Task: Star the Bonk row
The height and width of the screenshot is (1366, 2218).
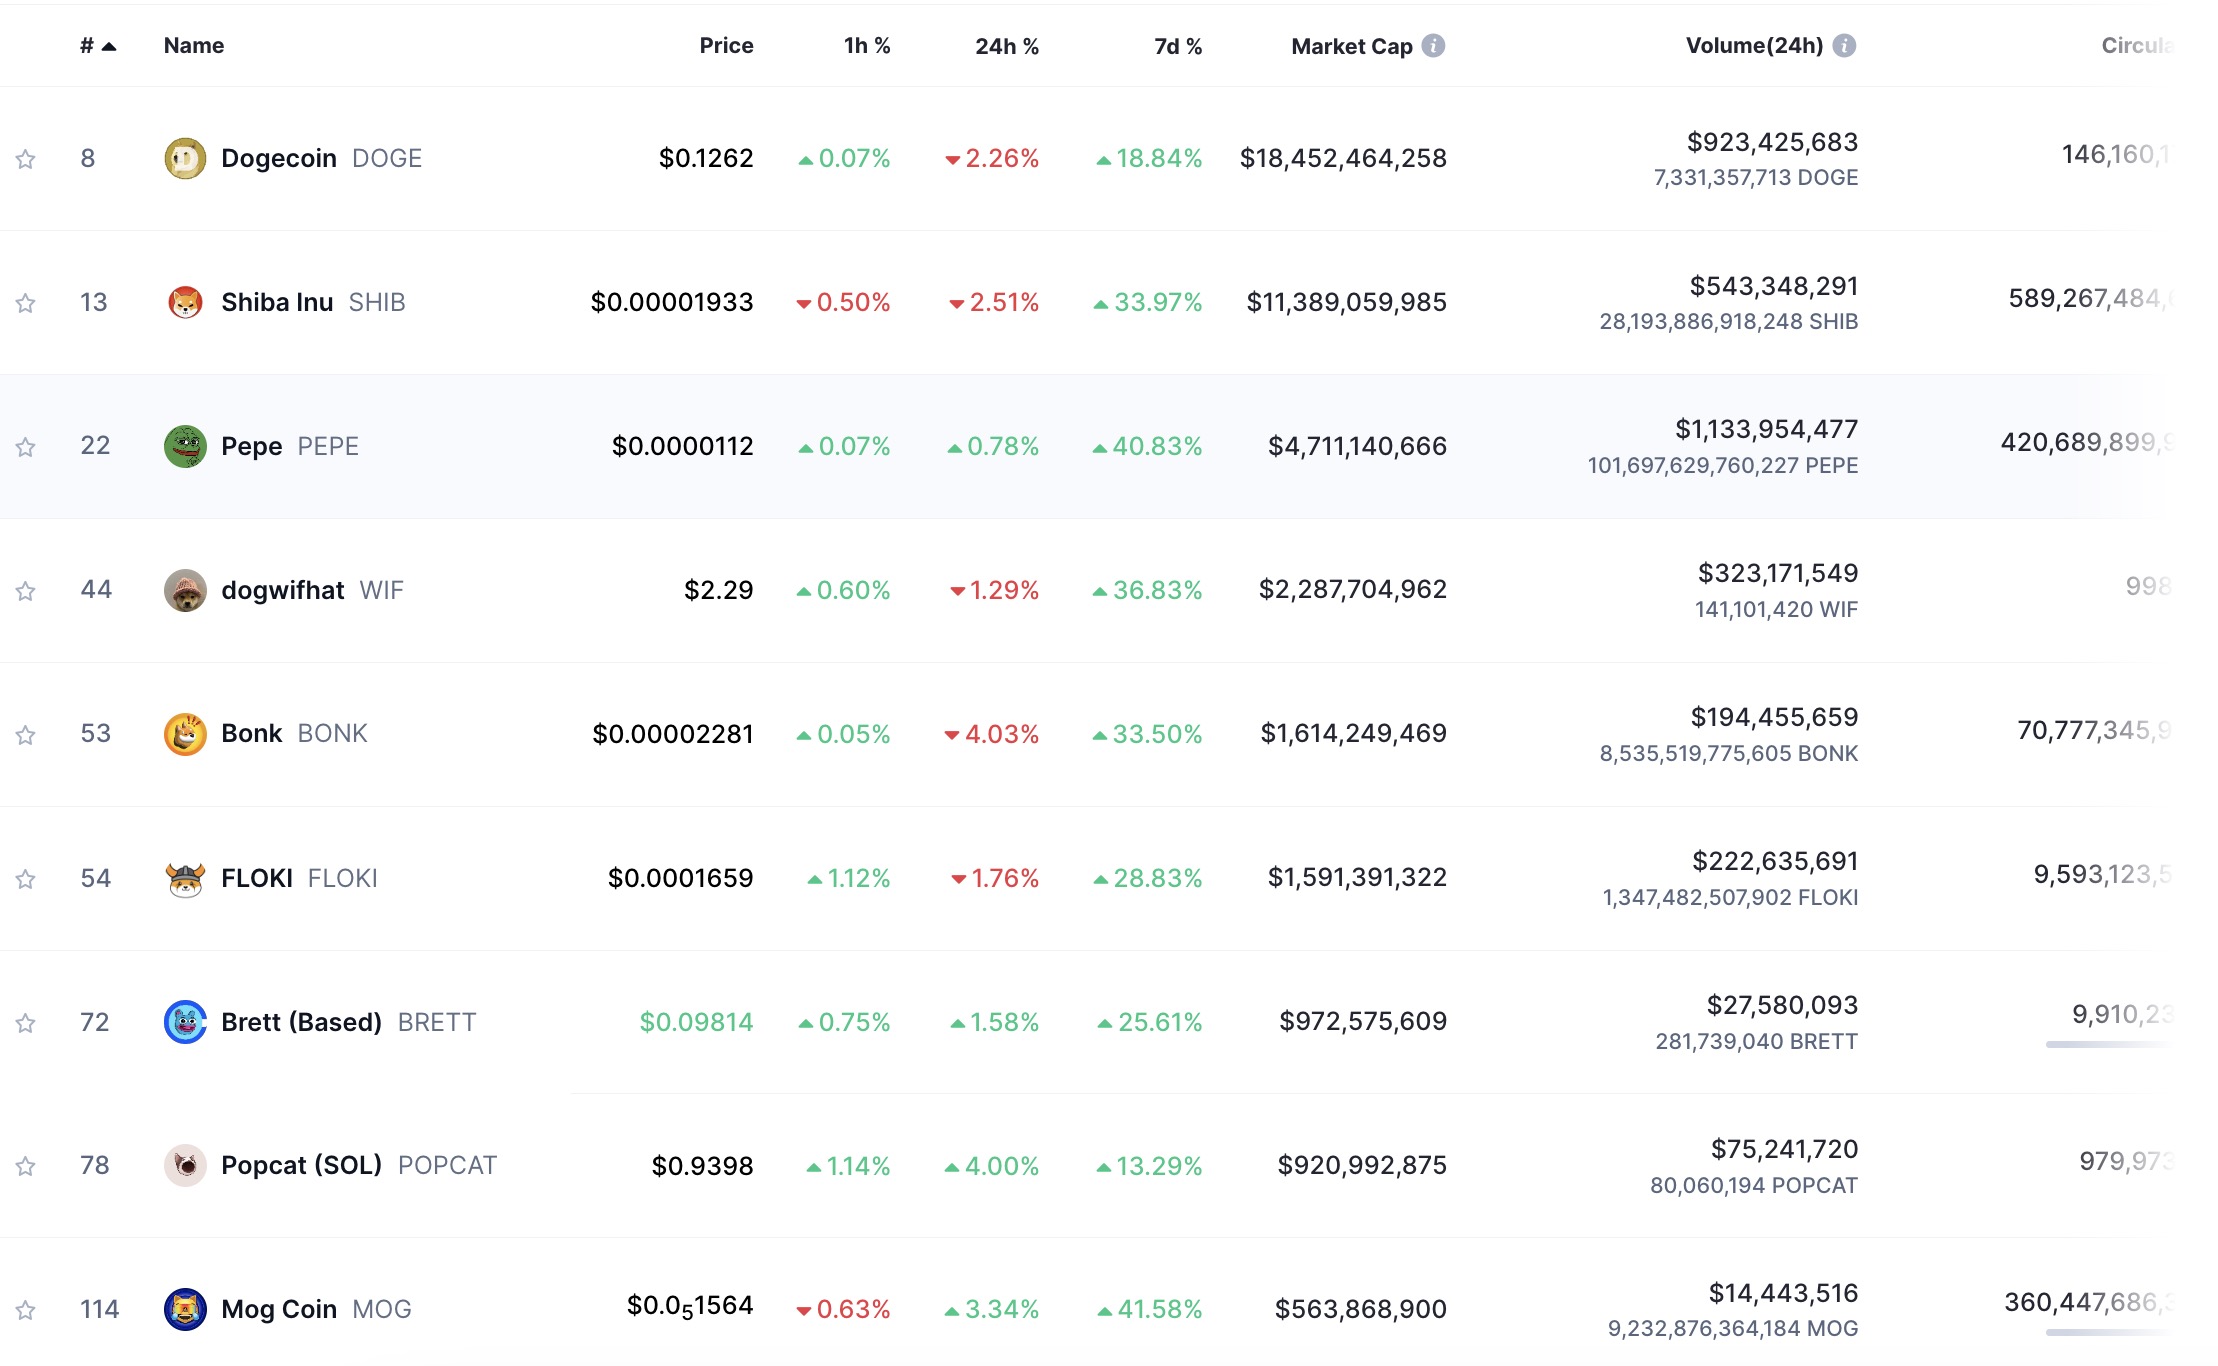Action: [26, 735]
